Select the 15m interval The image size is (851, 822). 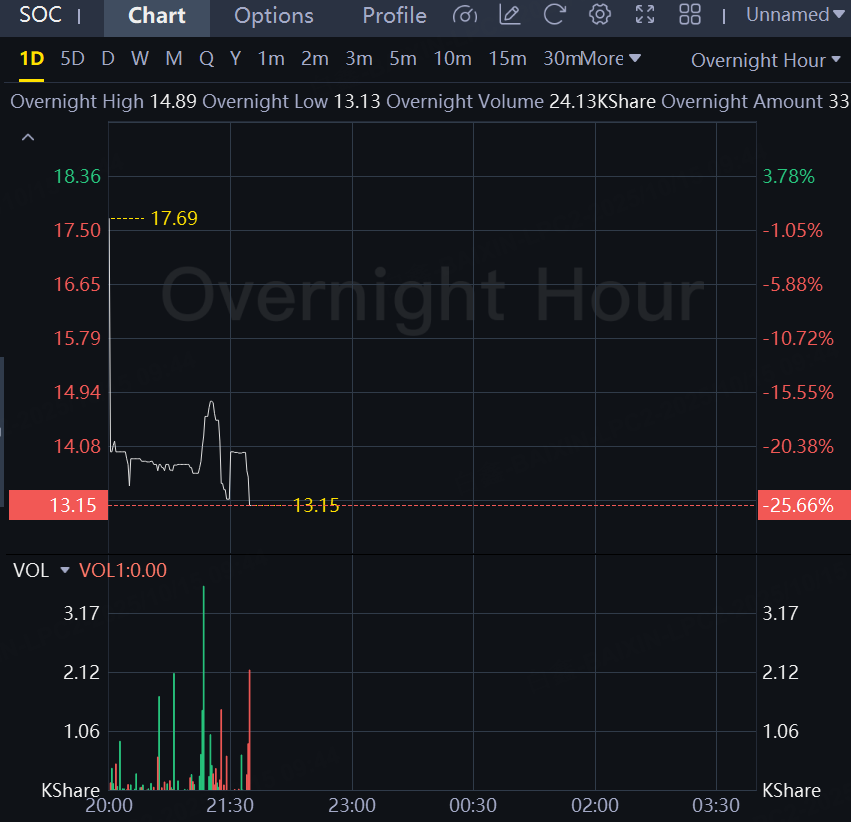[x=507, y=58]
